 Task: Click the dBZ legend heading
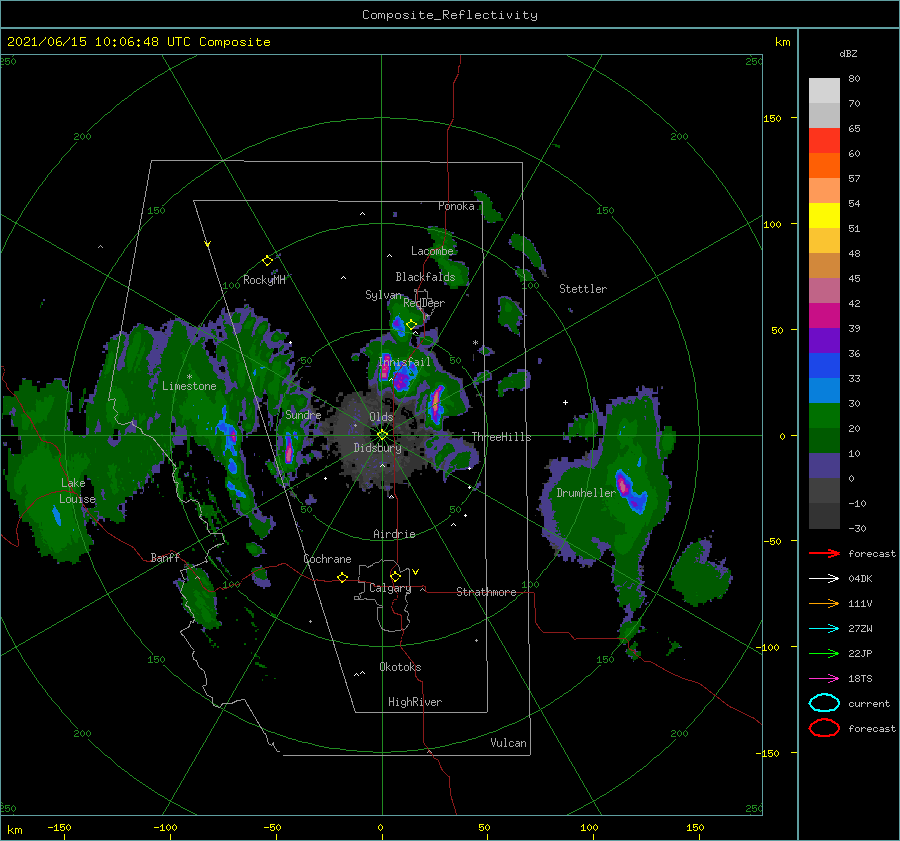coord(848,53)
